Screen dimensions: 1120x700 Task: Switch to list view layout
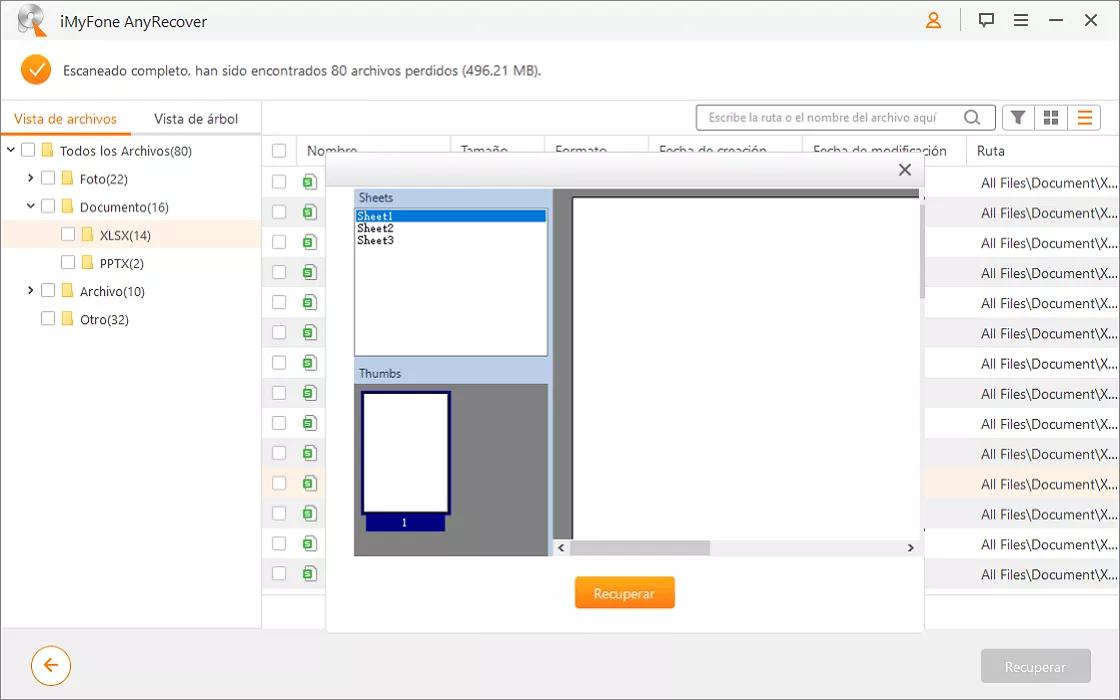(x=1084, y=118)
